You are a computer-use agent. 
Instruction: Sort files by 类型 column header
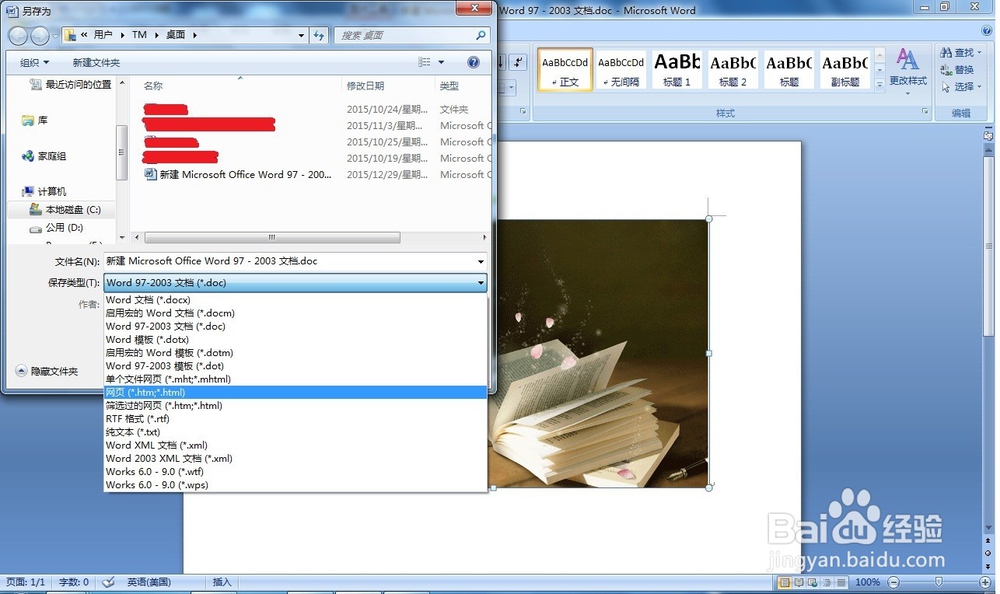coord(449,85)
